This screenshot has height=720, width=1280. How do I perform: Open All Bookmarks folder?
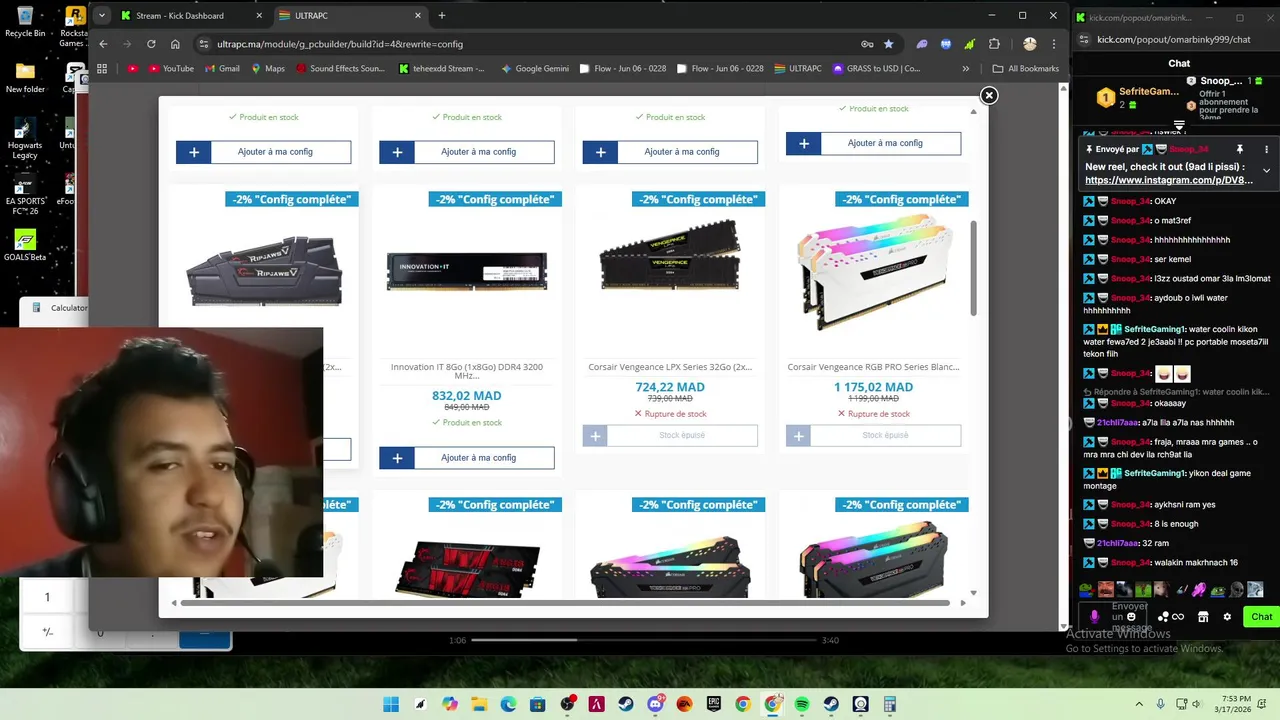1025,69
